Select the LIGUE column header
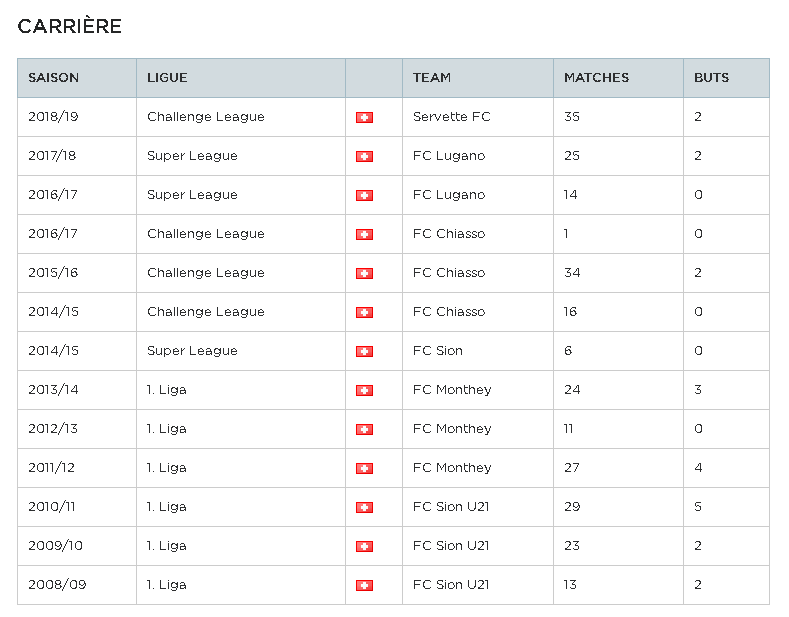Viewport: 789px width, 617px height. point(167,78)
